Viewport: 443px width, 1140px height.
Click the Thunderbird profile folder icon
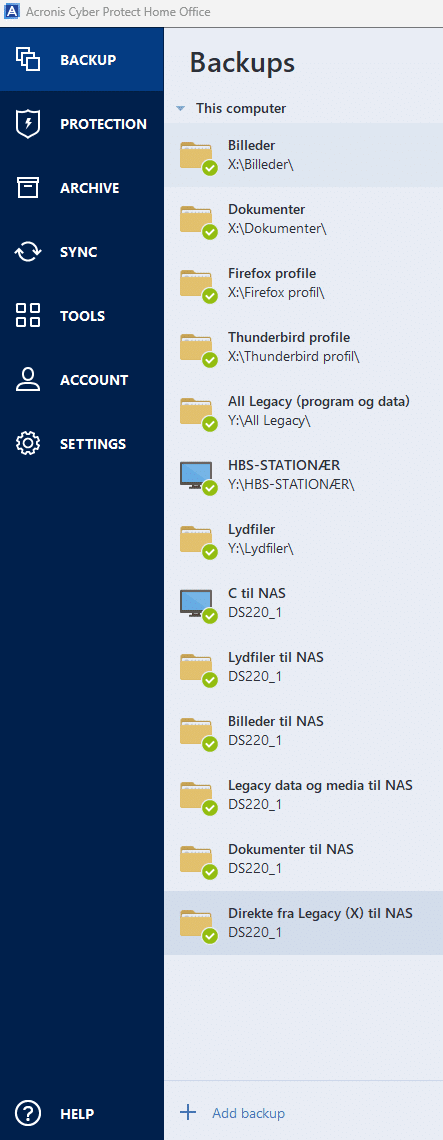tap(198, 349)
